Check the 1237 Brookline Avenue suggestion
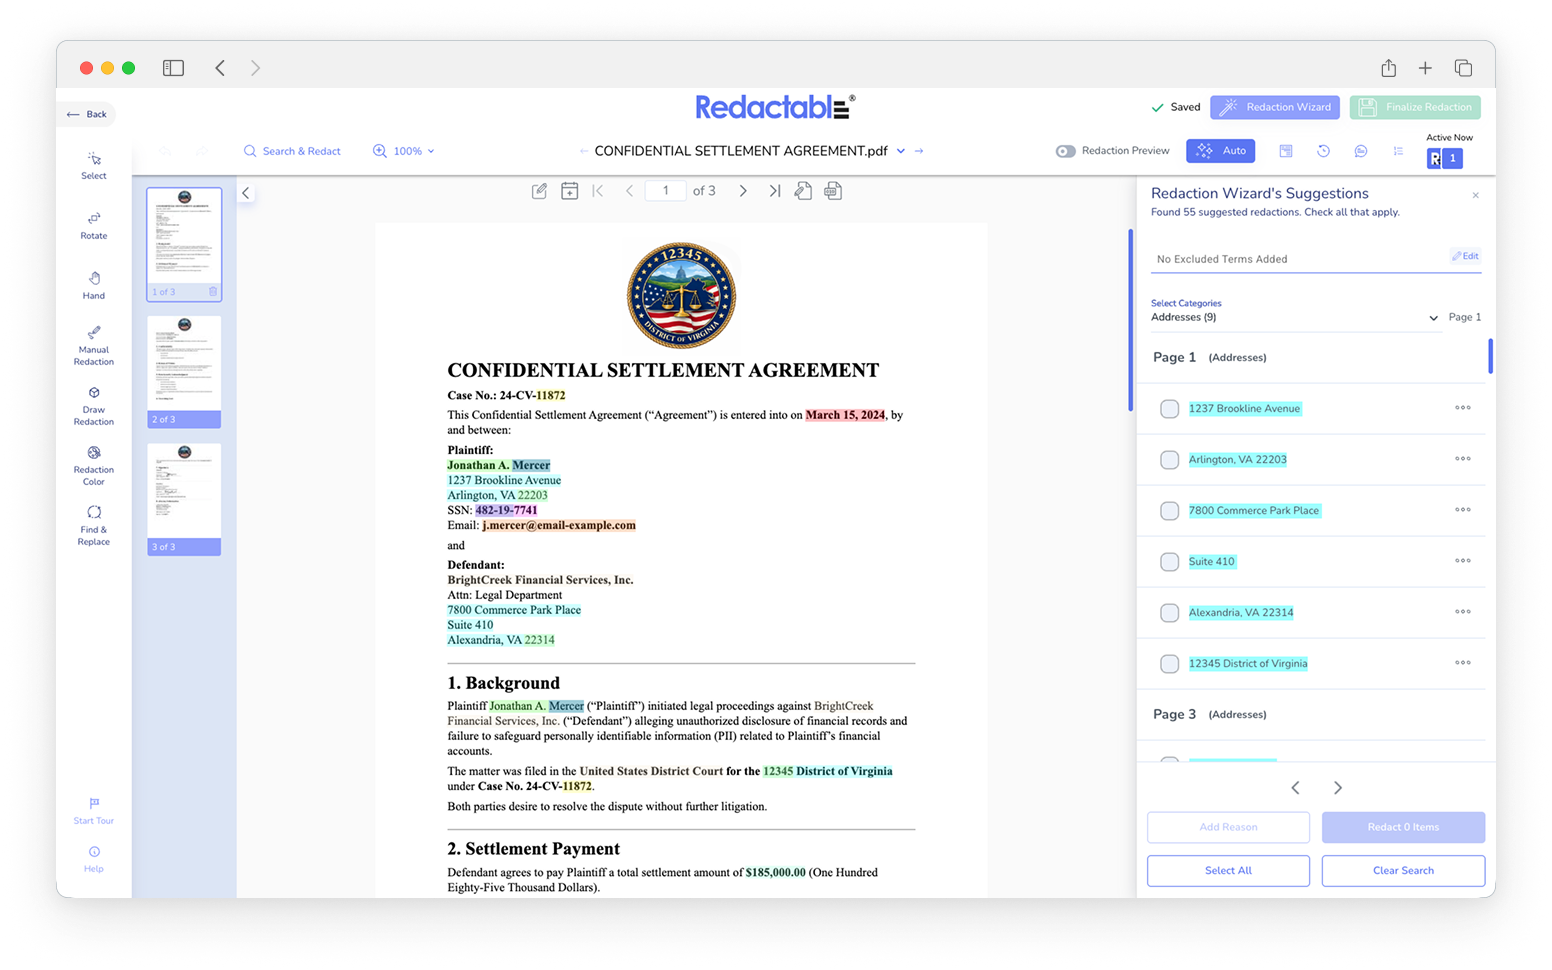 point(1169,409)
